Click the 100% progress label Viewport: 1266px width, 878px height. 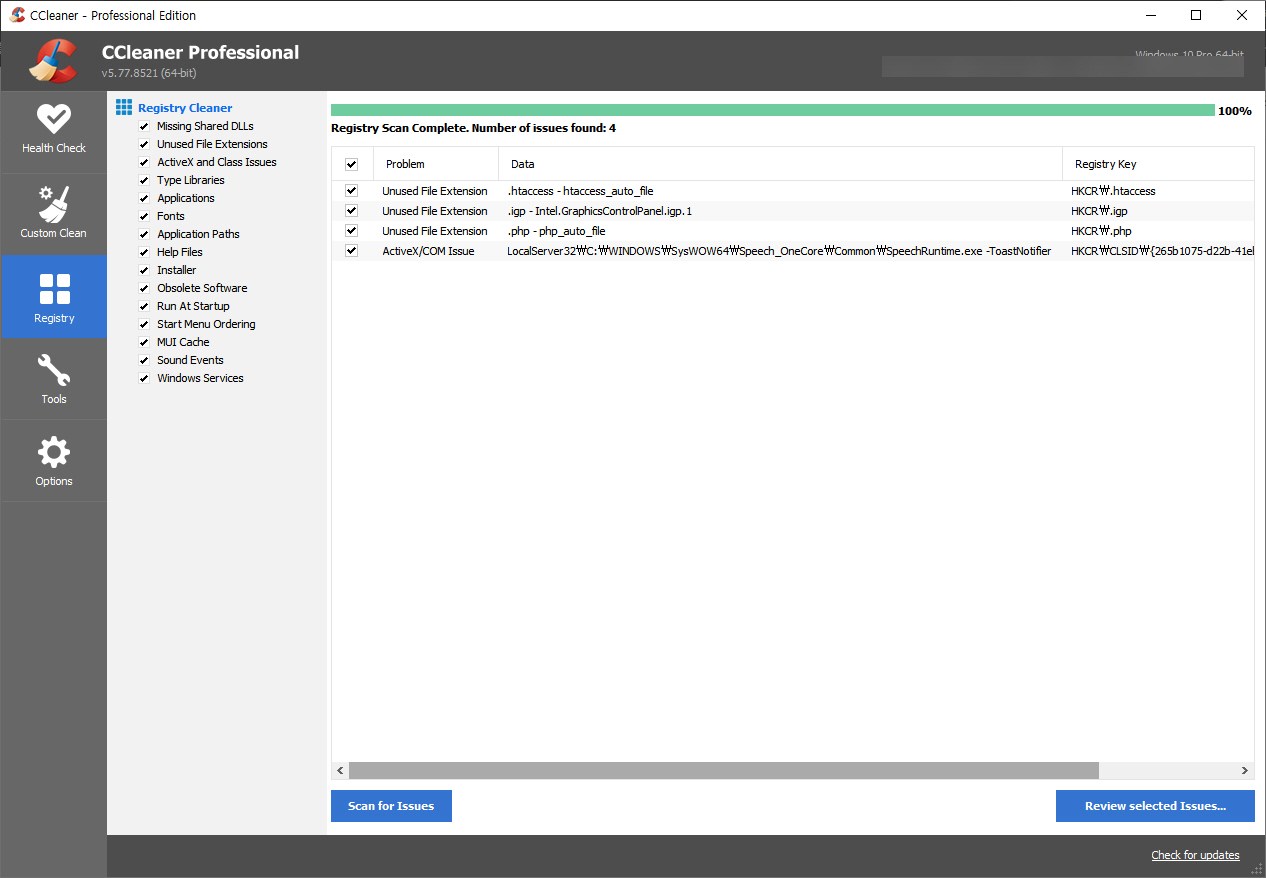coord(1235,111)
